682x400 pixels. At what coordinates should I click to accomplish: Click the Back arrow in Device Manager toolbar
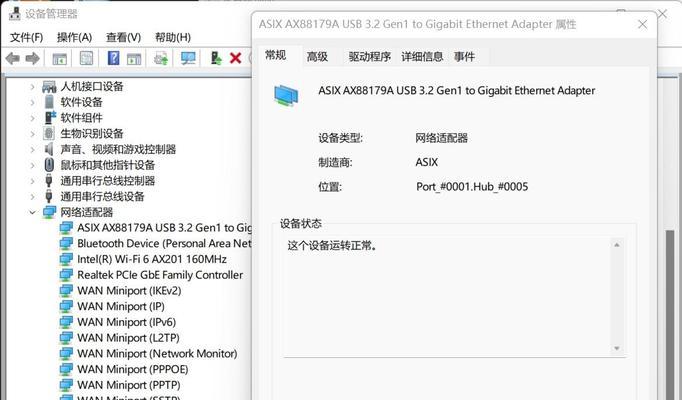[x=13, y=58]
